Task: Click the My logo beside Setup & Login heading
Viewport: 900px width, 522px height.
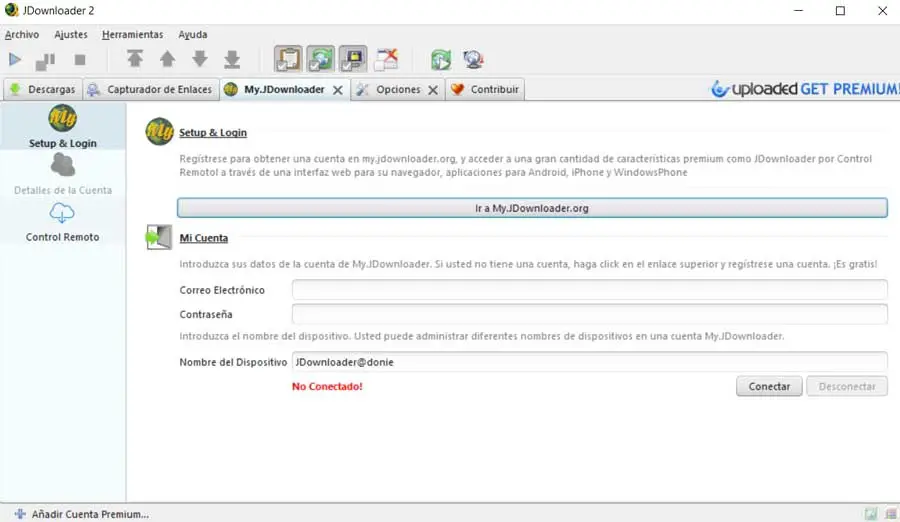Action: [x=159, y=132]
